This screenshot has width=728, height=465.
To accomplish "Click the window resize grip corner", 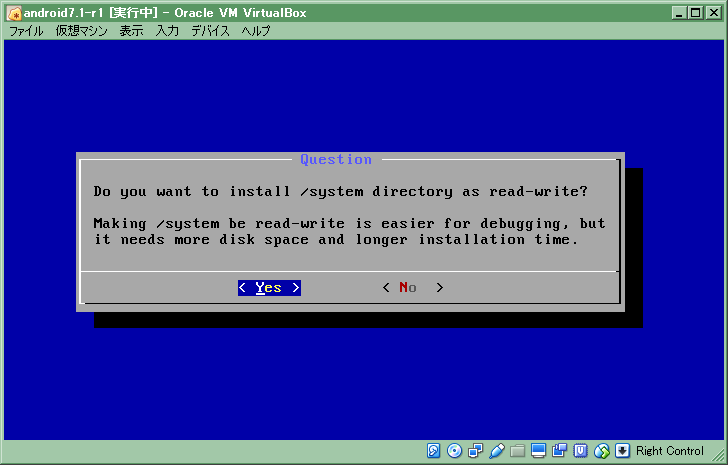I will tap(718, 455).
